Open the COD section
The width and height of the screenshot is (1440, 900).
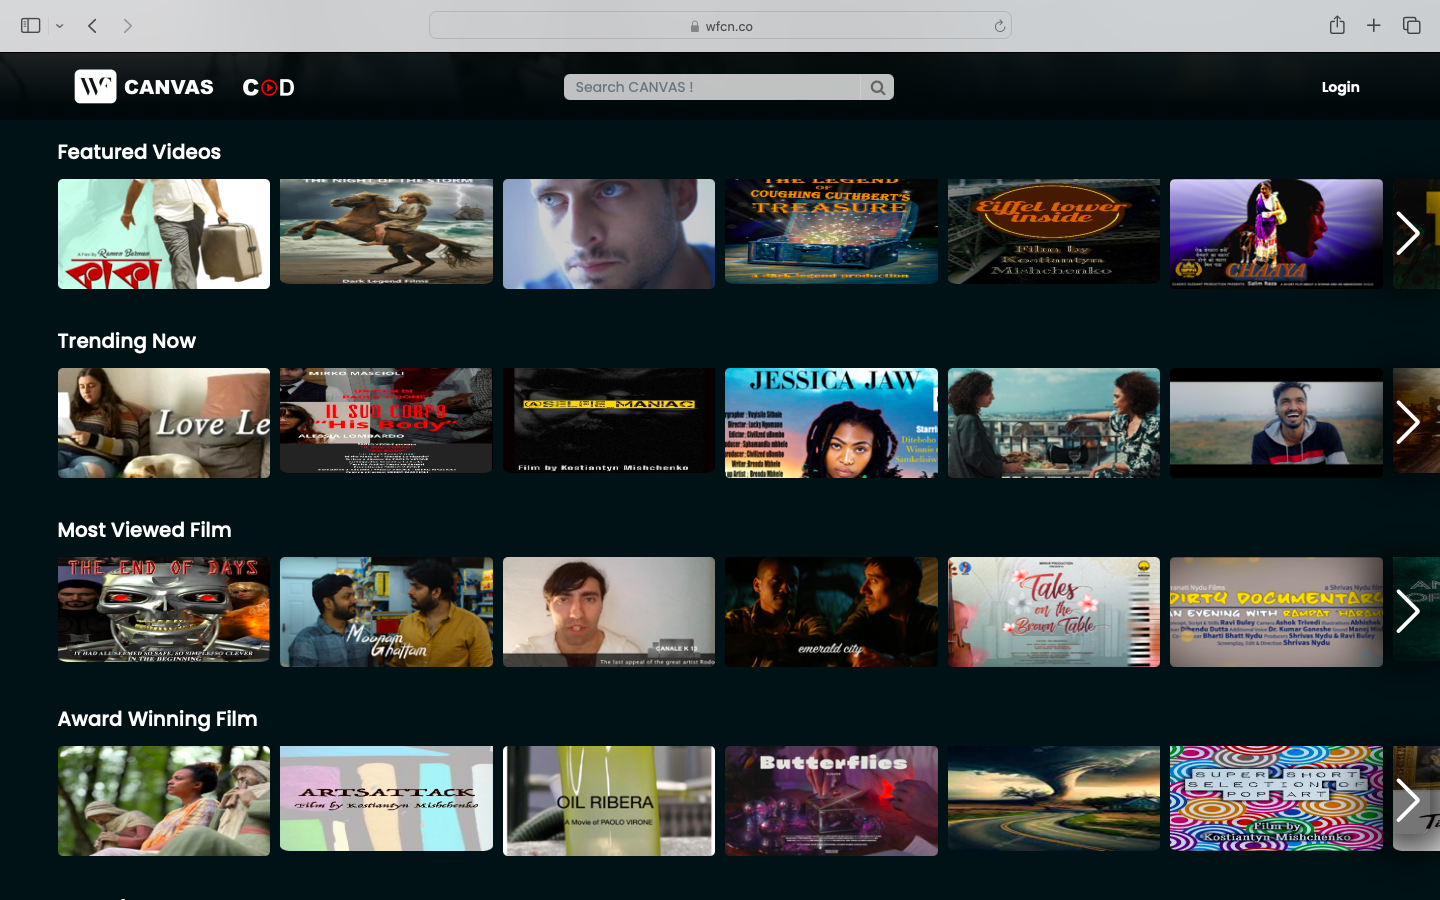[x=268, y=87]
